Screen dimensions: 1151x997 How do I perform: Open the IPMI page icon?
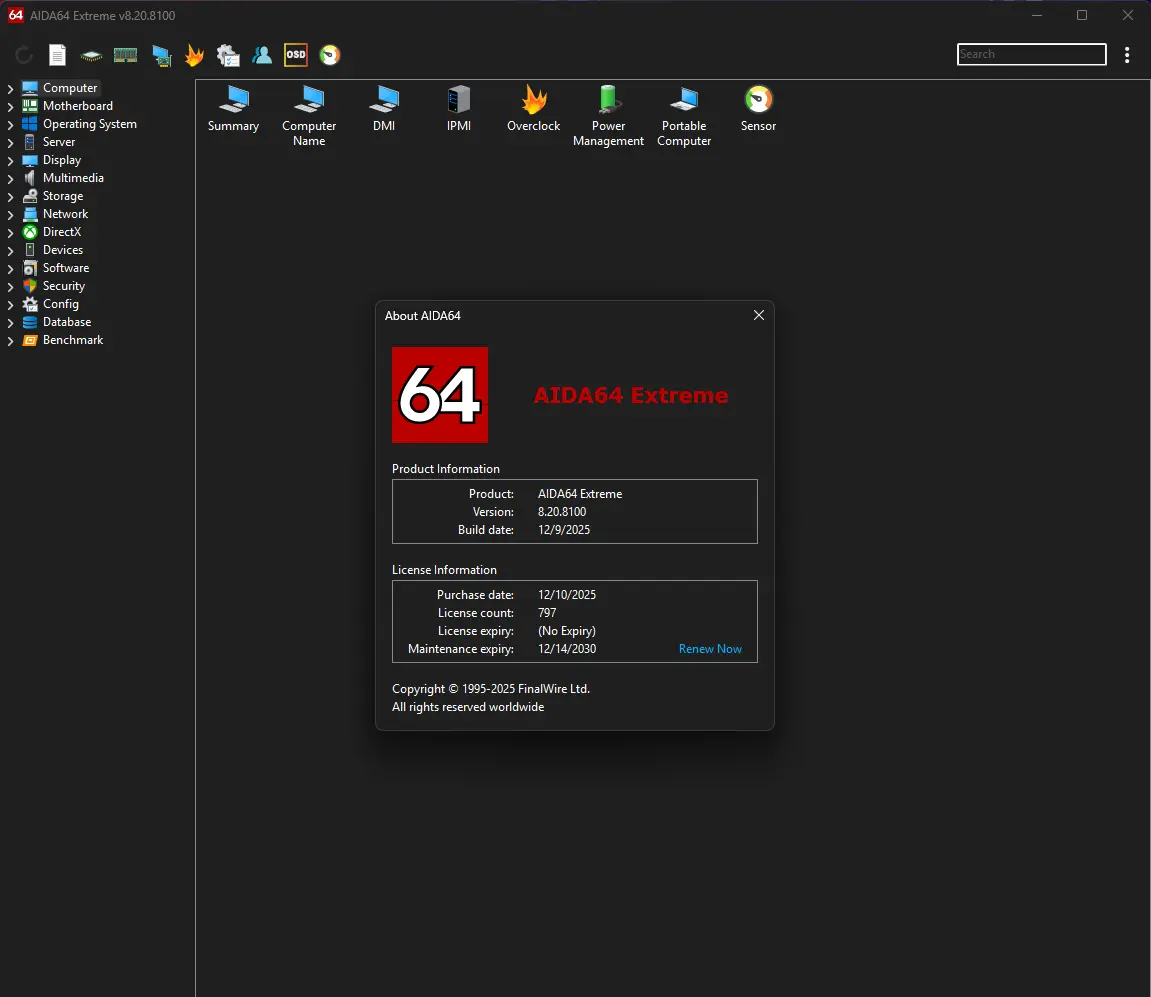click(x=459, y=109)
